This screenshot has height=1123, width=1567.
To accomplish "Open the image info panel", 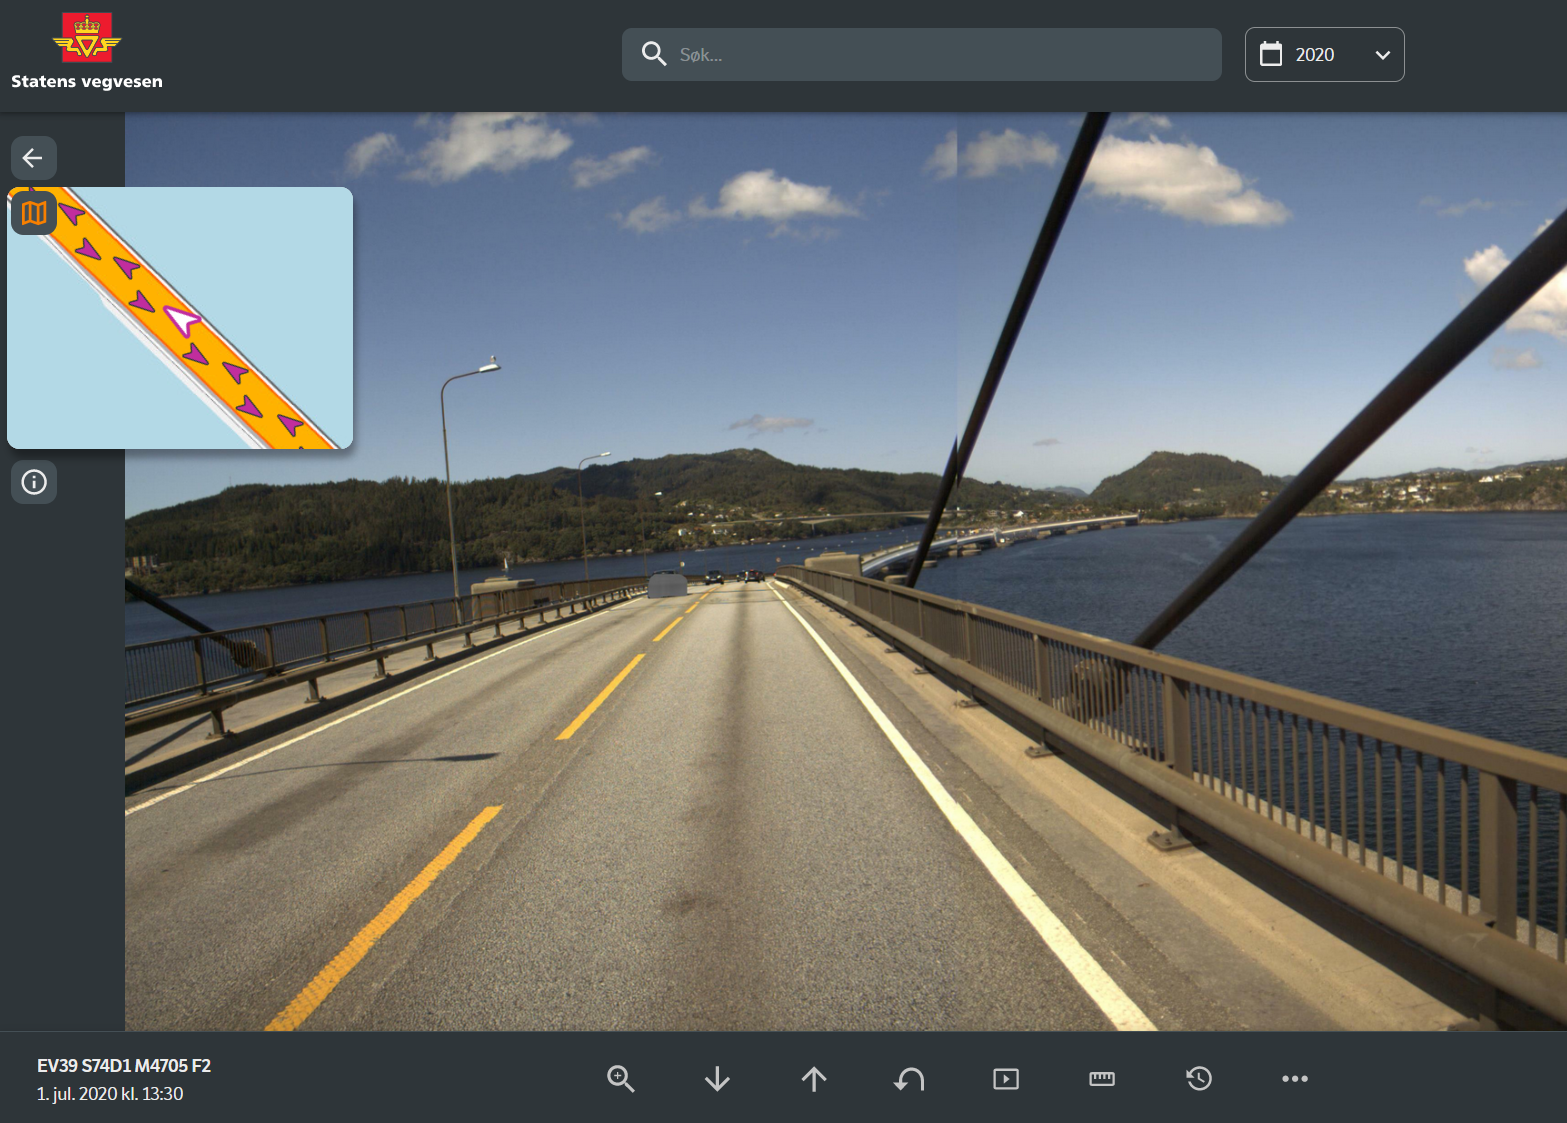I will (34, 482).
